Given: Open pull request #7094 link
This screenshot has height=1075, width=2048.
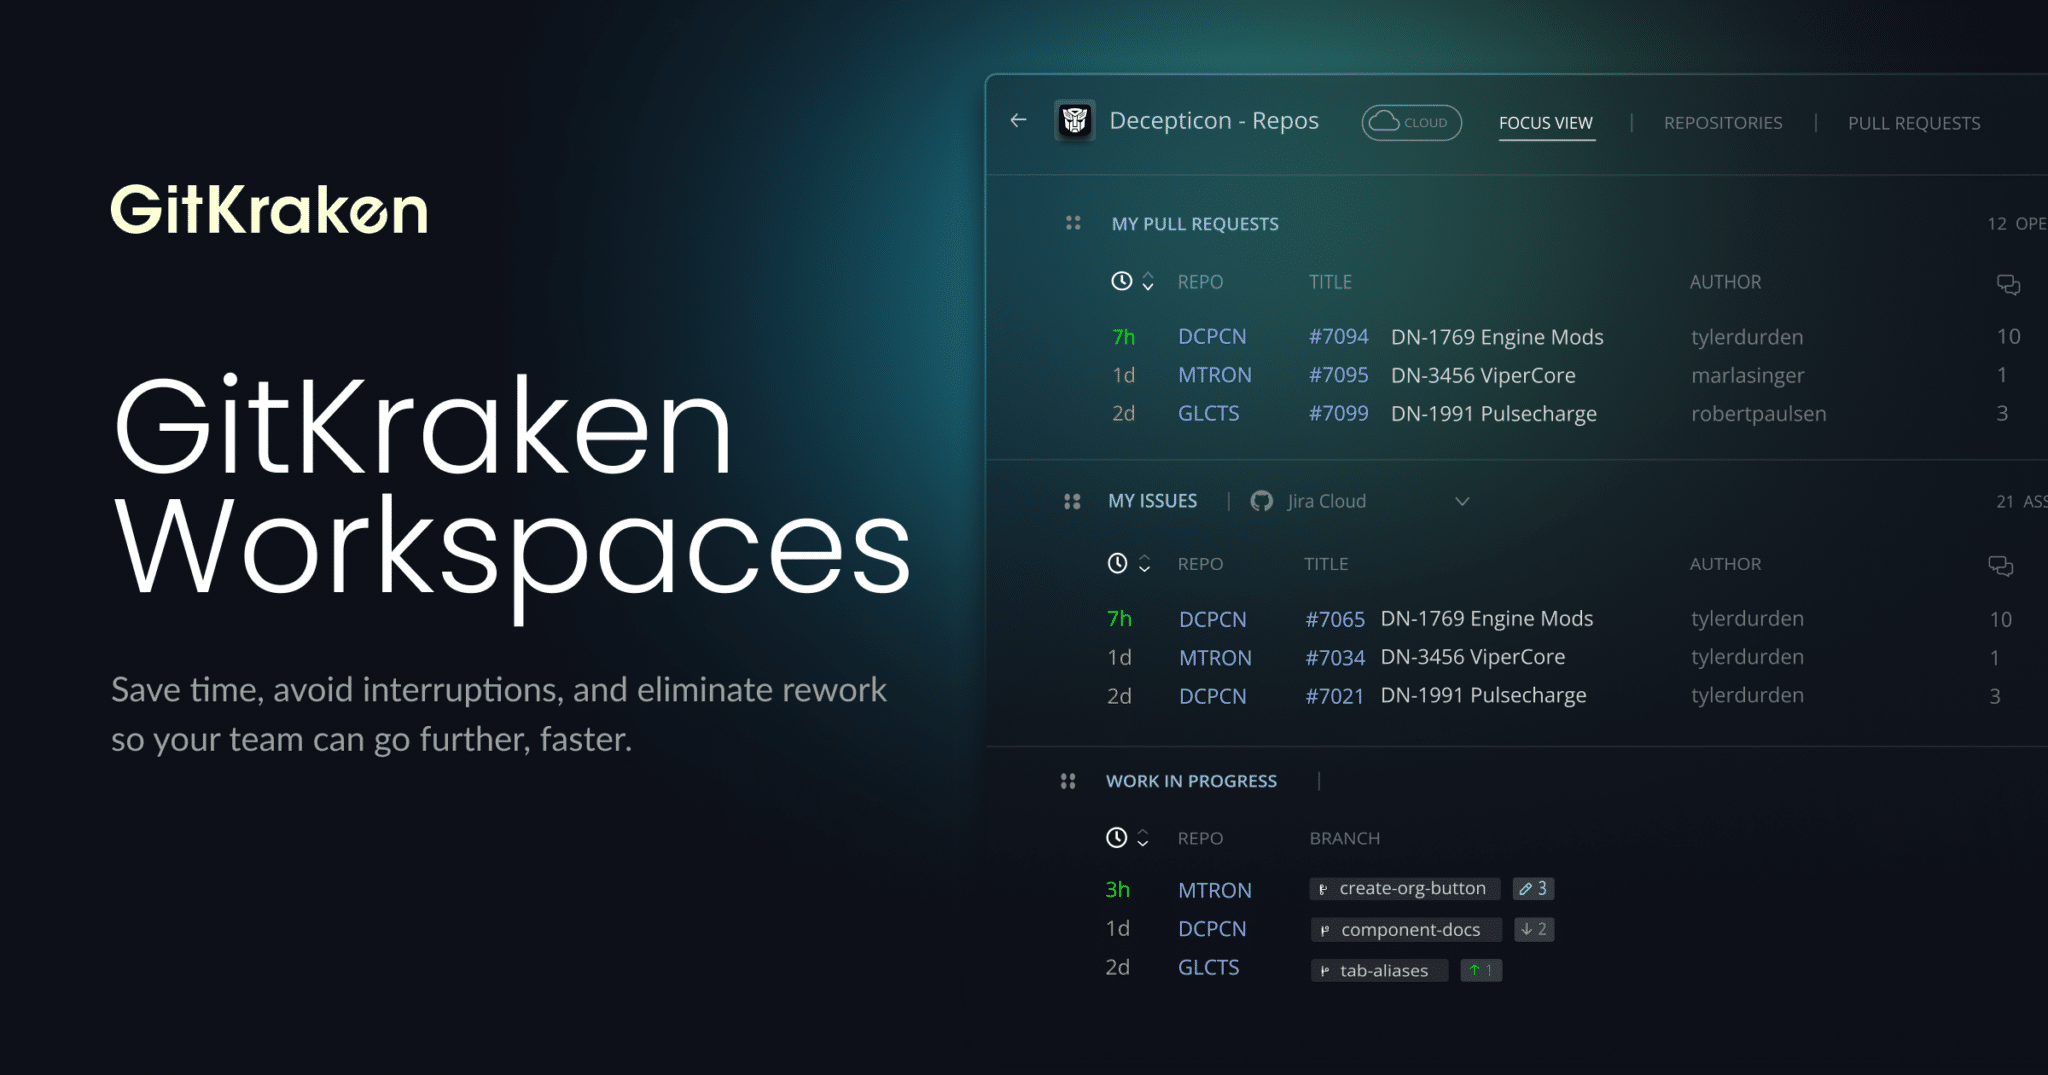Looking at the screenshot, I should pyautogui.click(x=1338, y=337).
